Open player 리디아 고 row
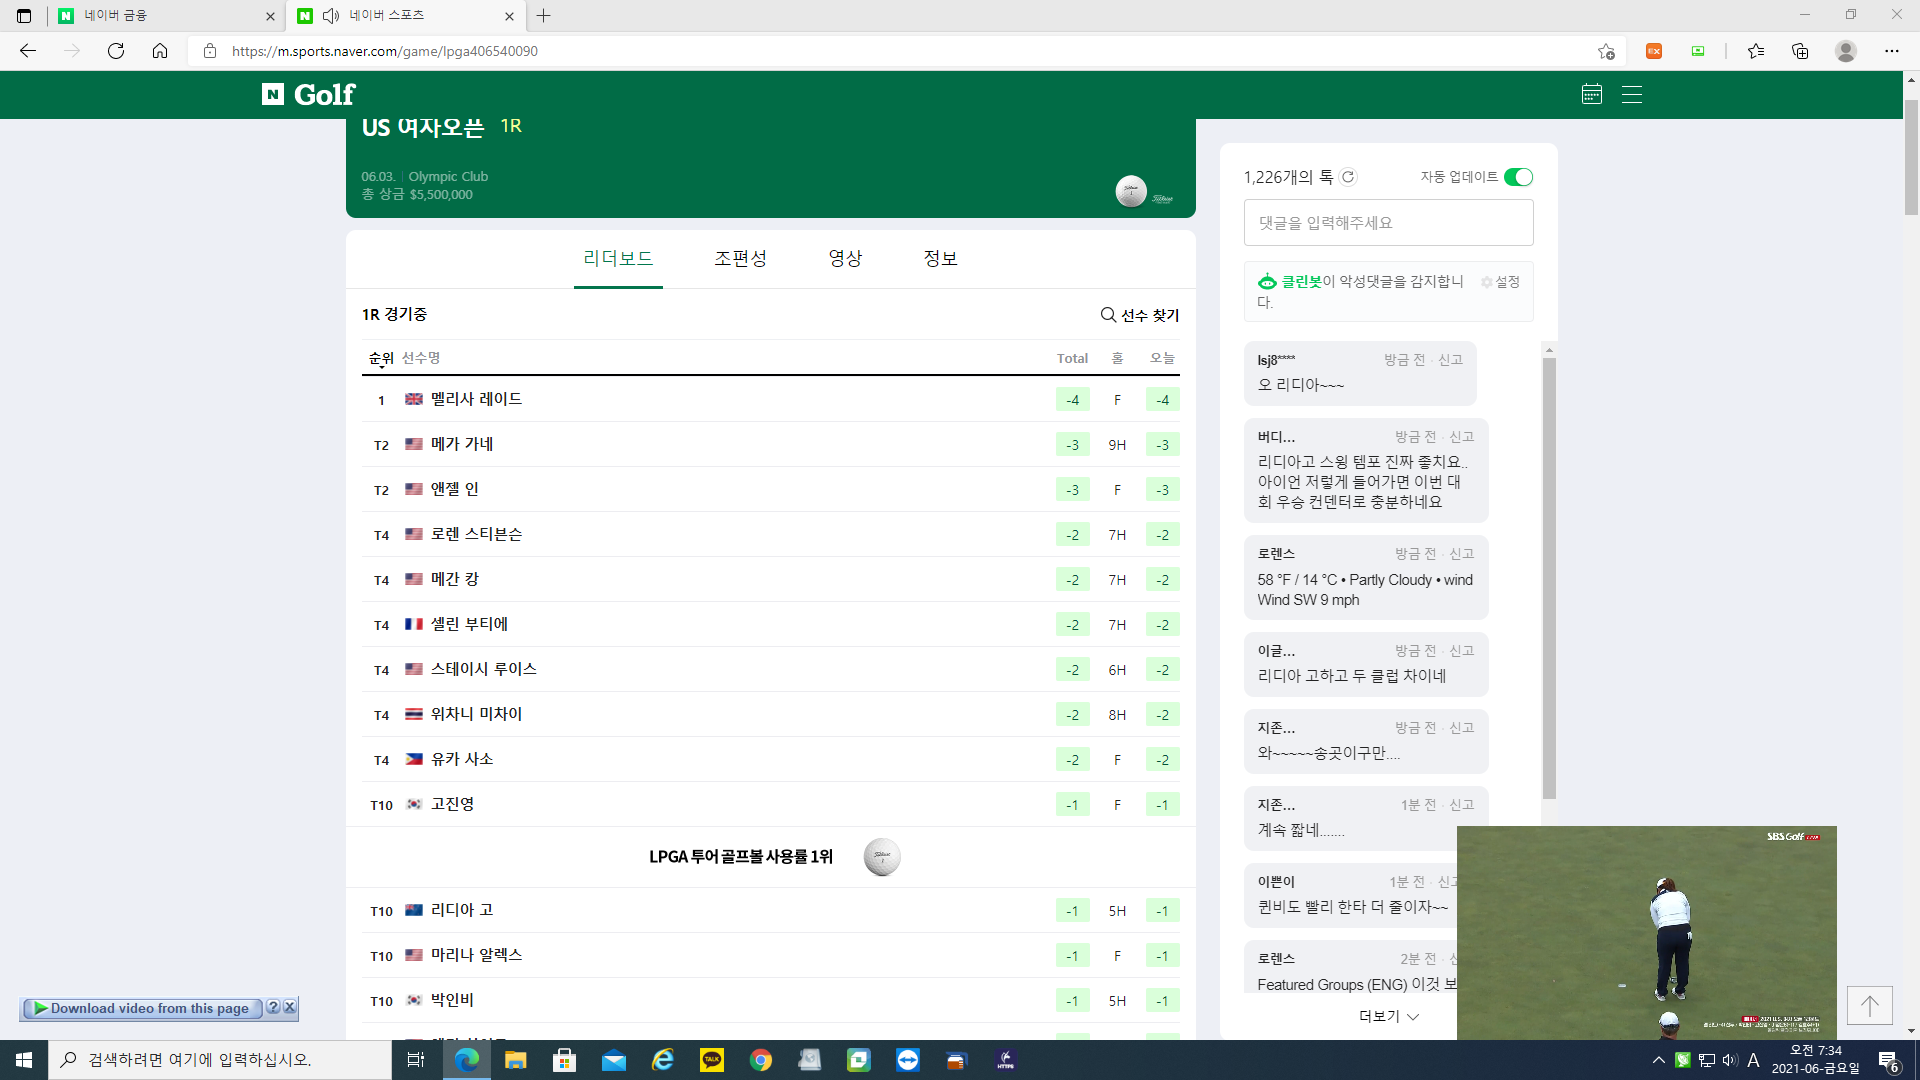 point(770,910)
